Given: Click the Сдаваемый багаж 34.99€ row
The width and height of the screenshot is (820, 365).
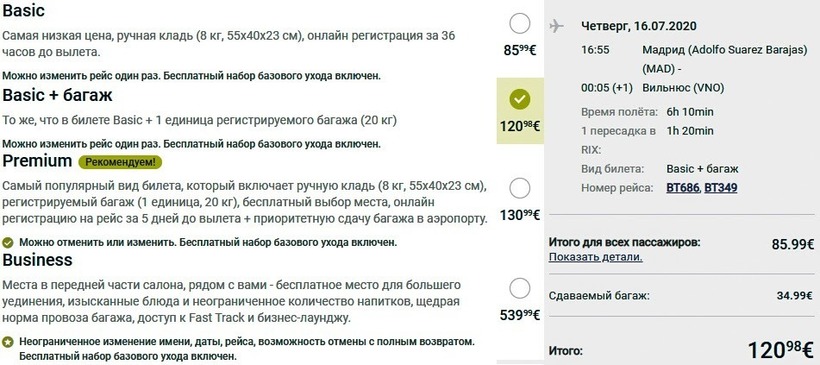Looking at the screenshot, I should [x=681, y=296].
